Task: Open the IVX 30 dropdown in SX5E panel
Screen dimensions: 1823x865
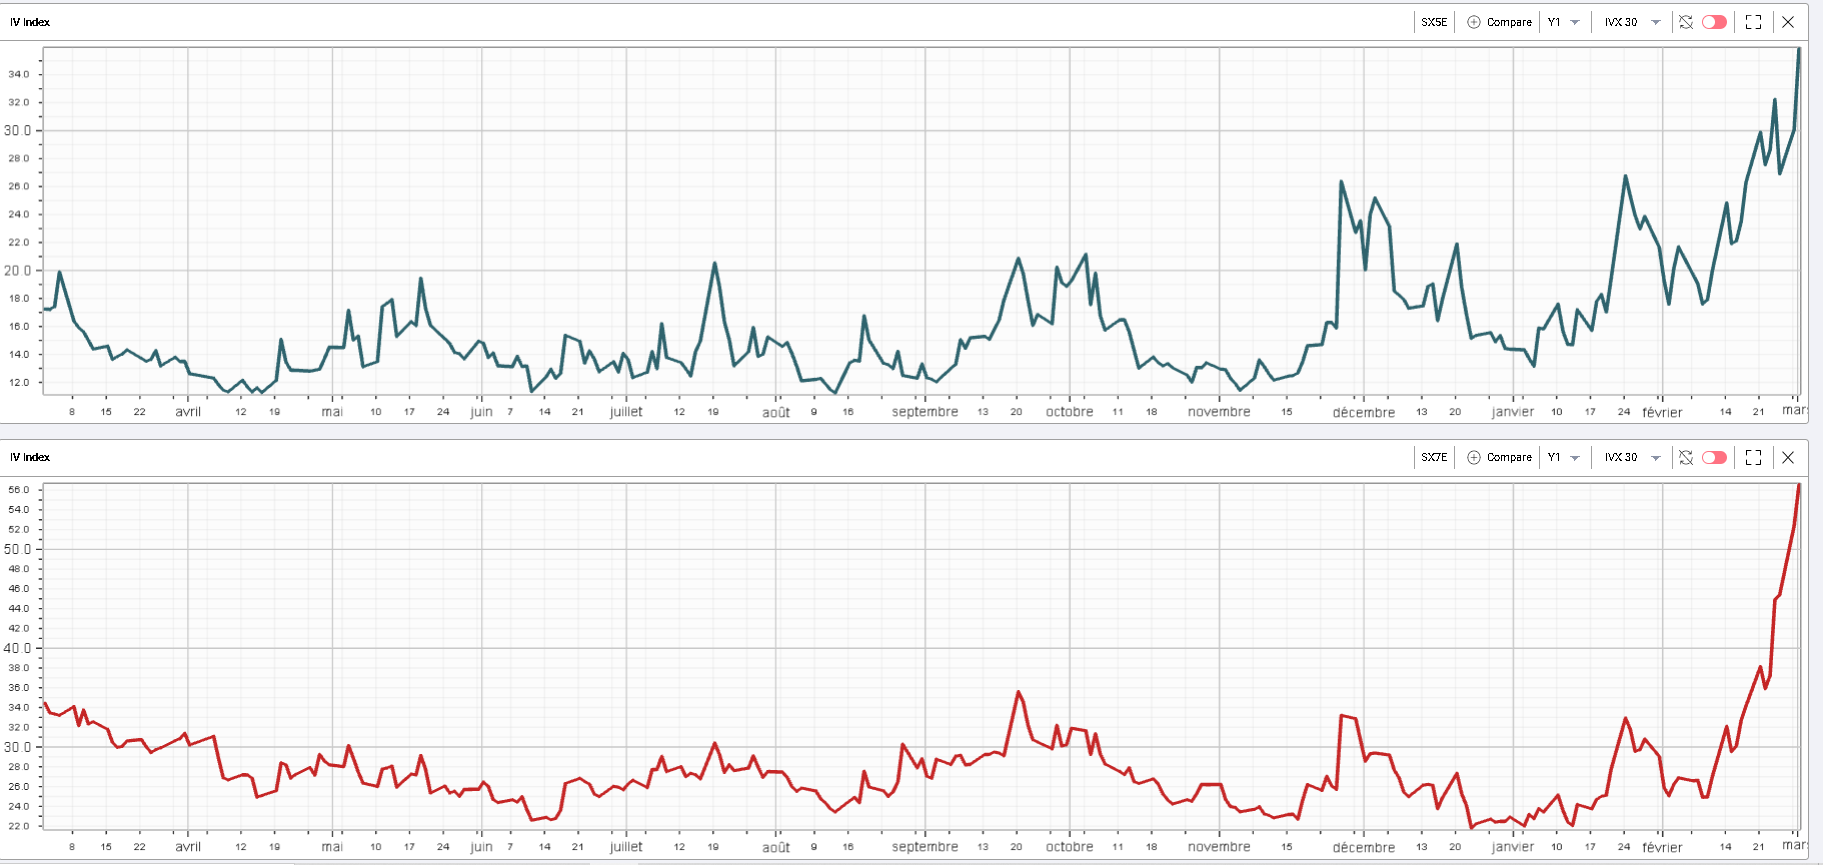Action: pos(1632,22)
